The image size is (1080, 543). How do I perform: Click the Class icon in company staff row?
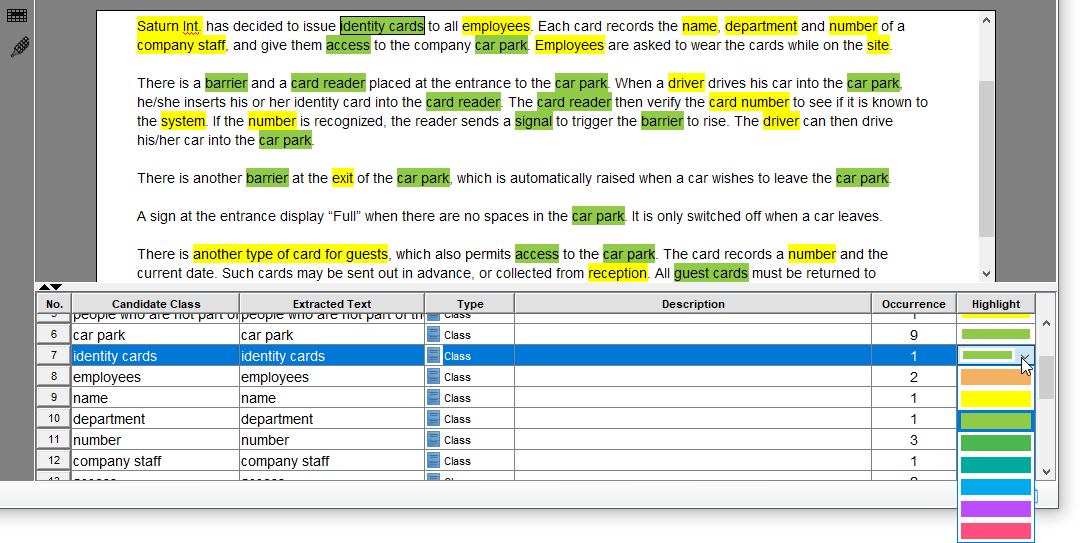(x=433, y=461)
